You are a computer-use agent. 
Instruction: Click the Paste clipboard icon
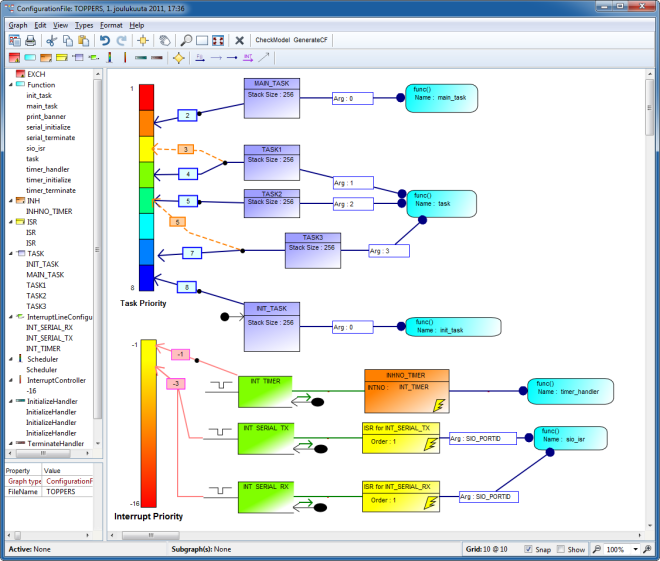83,40
